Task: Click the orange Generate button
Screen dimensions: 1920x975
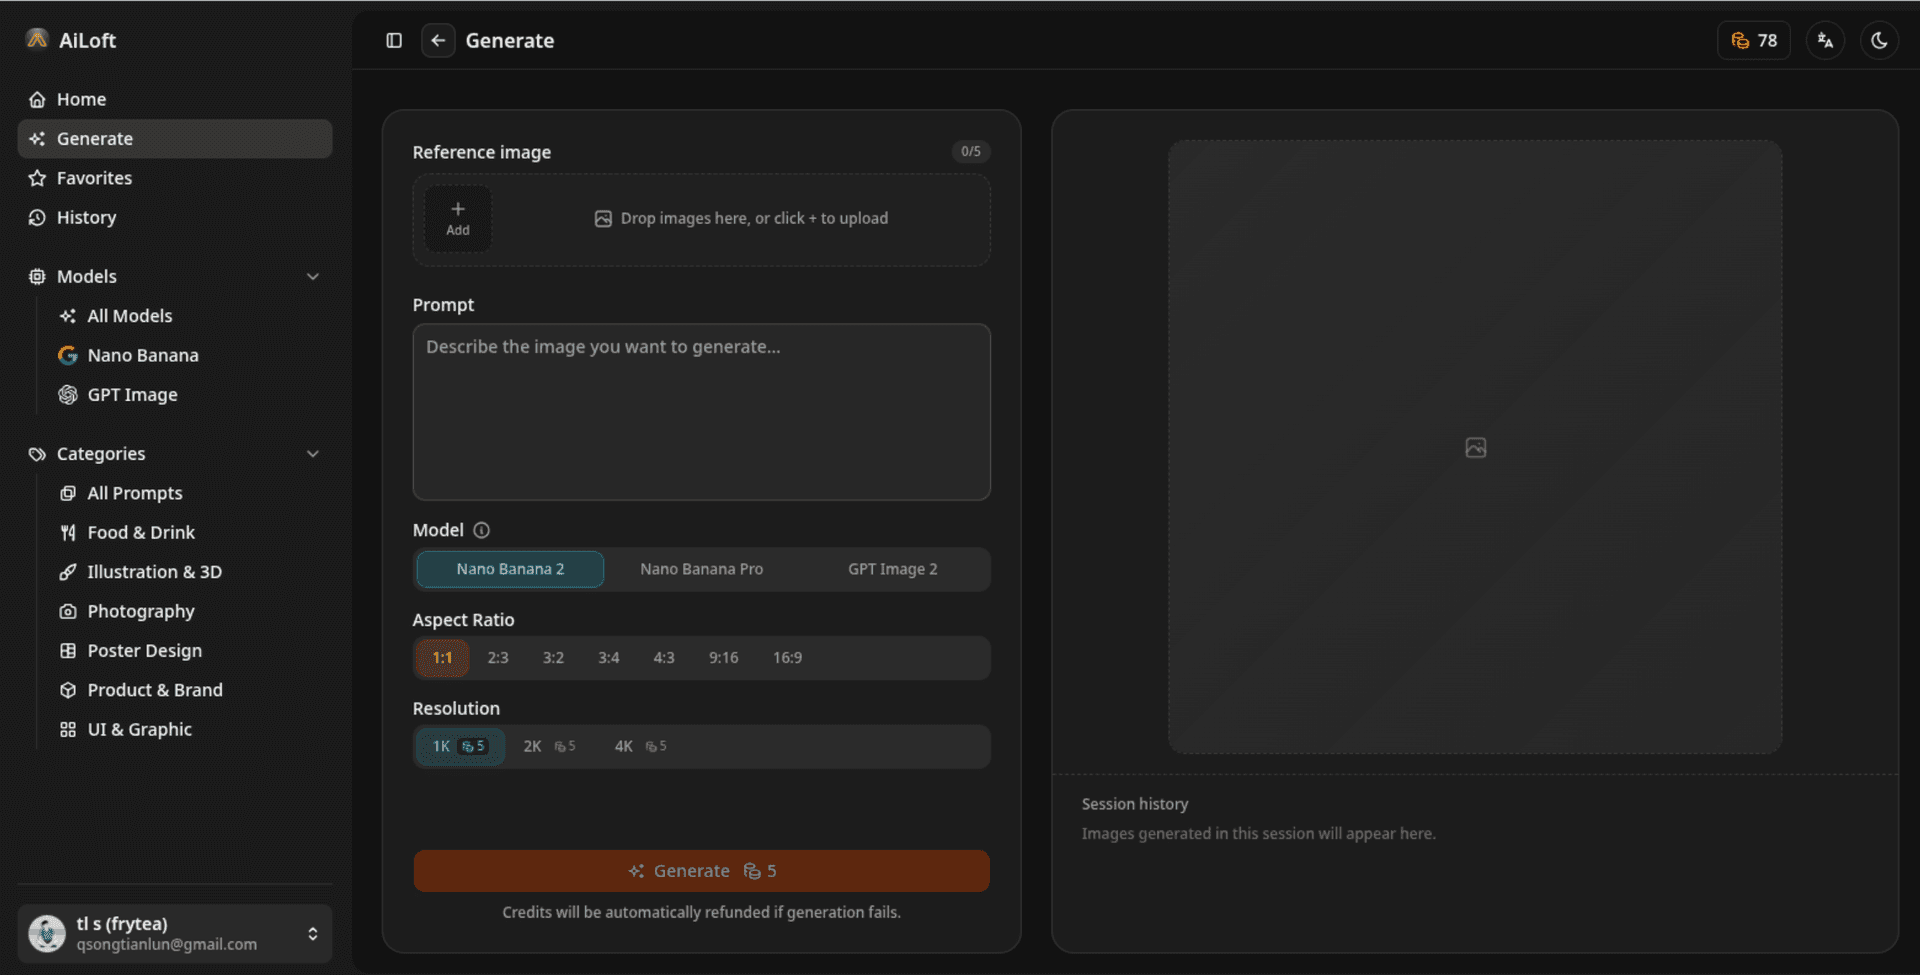Action: pyautogui.click(x=701, y=871)
